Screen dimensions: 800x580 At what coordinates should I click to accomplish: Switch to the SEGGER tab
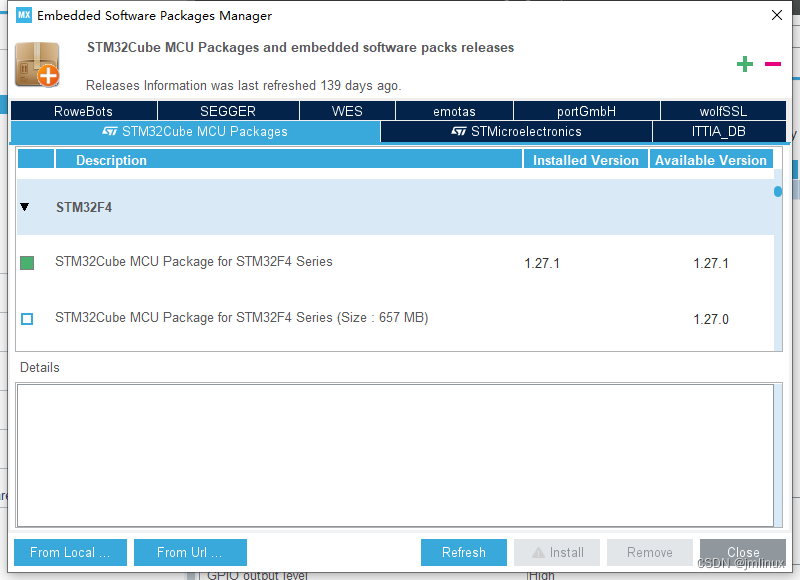[229, 110]
